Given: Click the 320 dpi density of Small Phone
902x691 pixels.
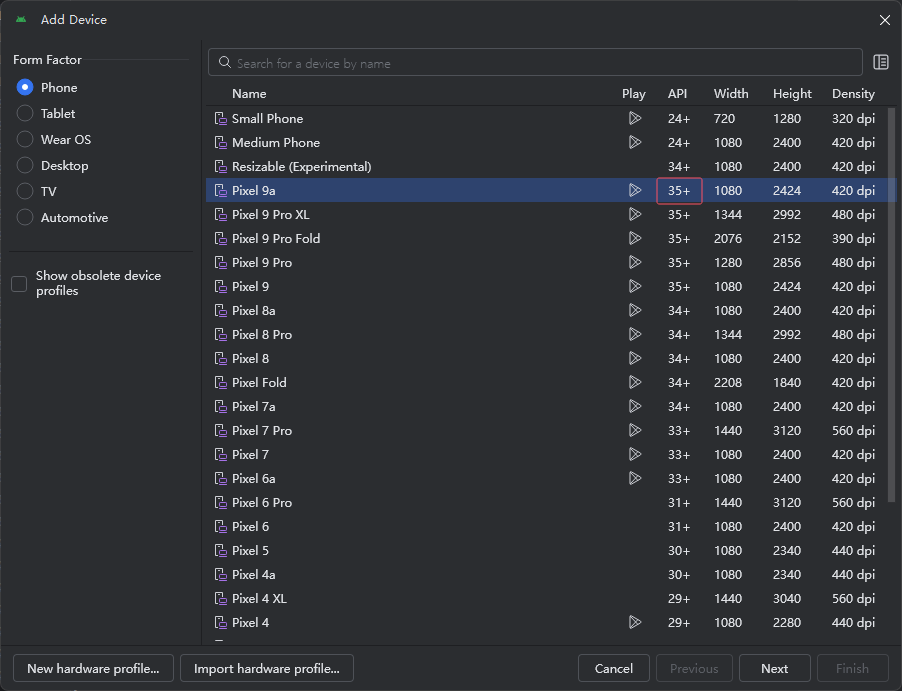Looking at the screenshot, I should [x=853, y=119].
